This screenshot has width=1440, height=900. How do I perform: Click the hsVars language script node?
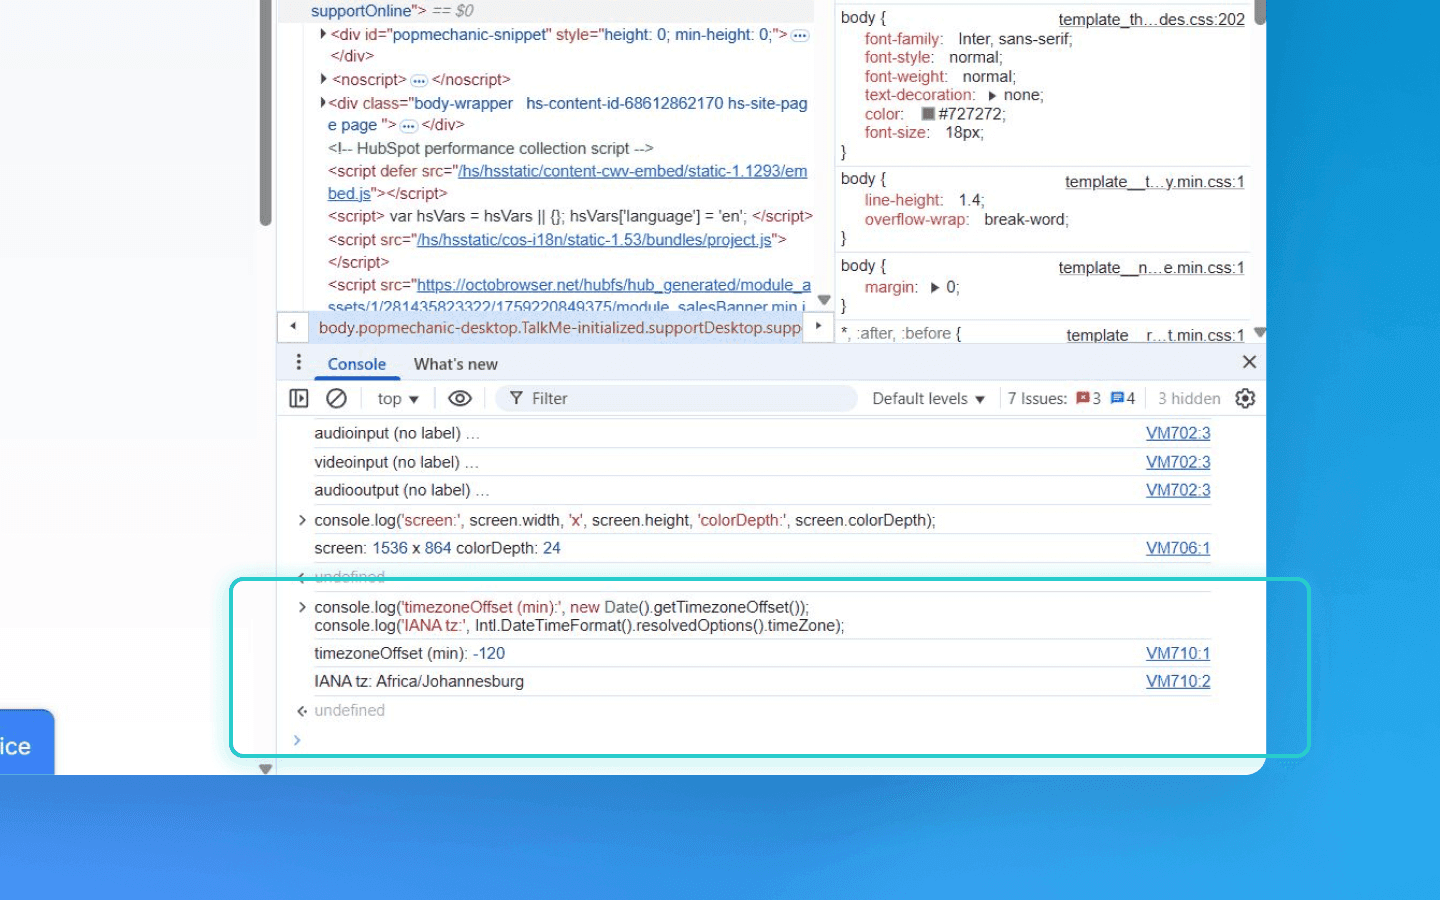pyautogui.click(x=570, y=216)
